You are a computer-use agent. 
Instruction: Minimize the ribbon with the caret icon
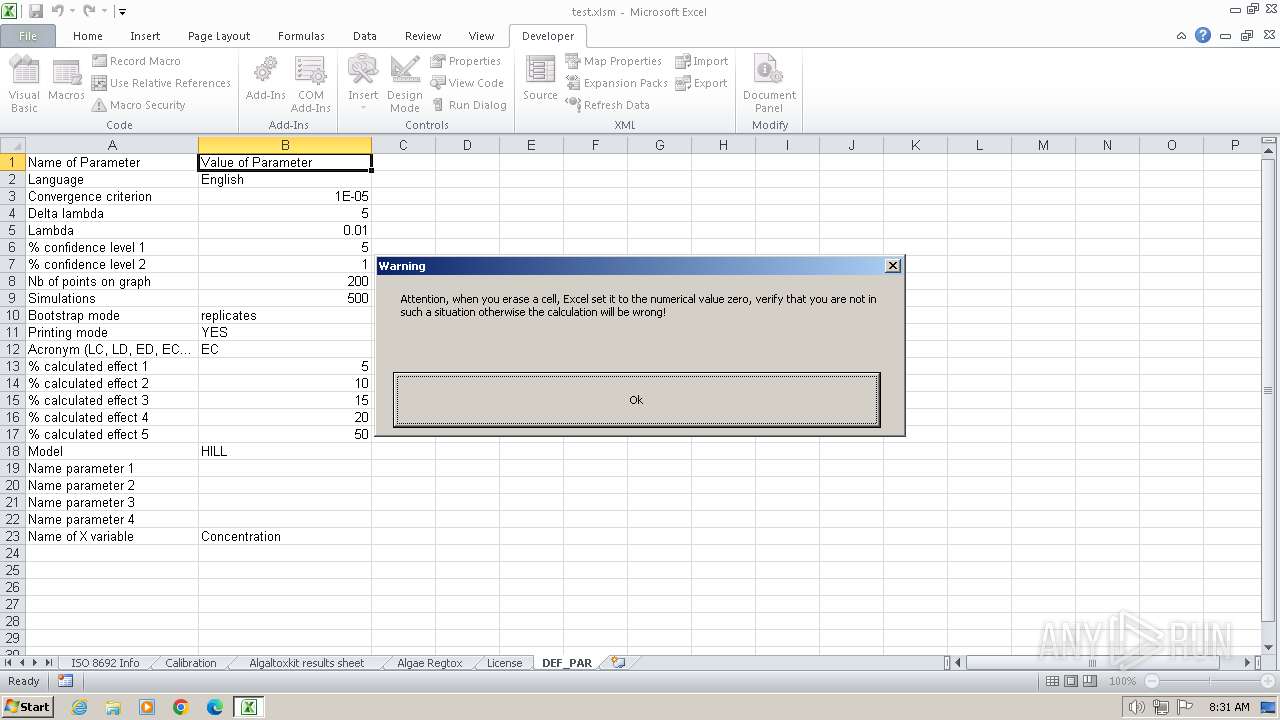pos(1181,36)
